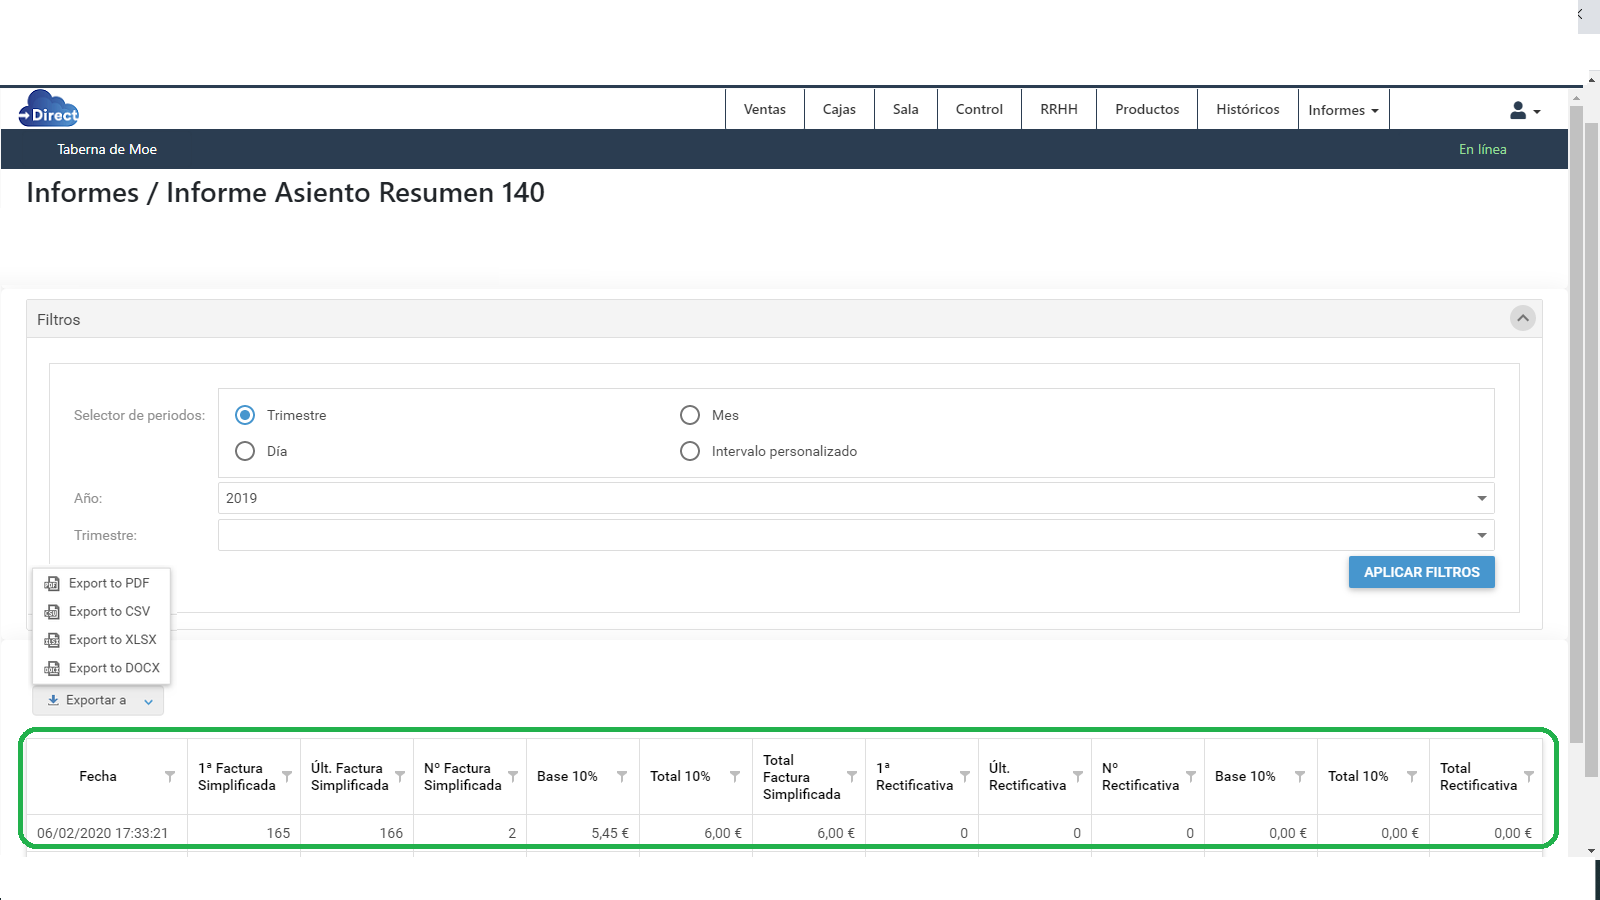Click the Export to CSV file icon
The width and height of the screenshot is (1600, 900).
tap(52, 612)
